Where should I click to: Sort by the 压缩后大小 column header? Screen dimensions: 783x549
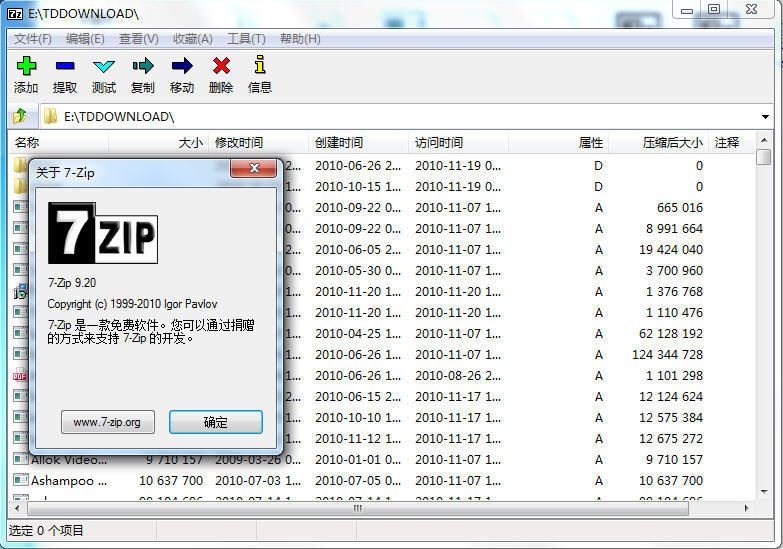click(x=672, y=143)
